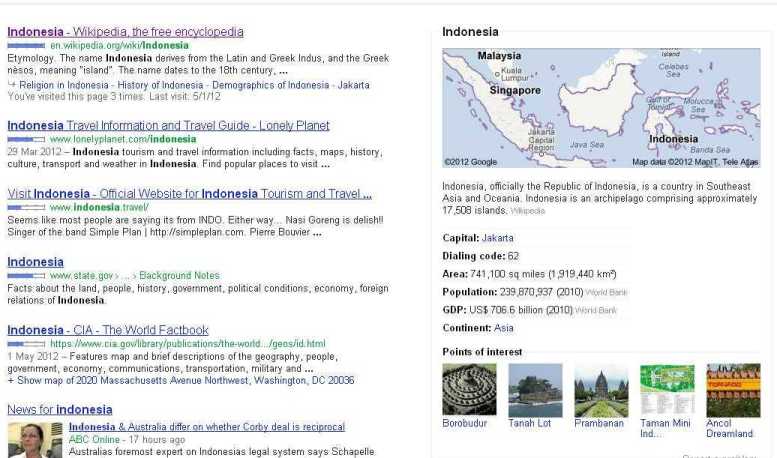Screen dimensions: 777x458
Task: Open the Jakarta capital link
Action: (x=498, y=238)
